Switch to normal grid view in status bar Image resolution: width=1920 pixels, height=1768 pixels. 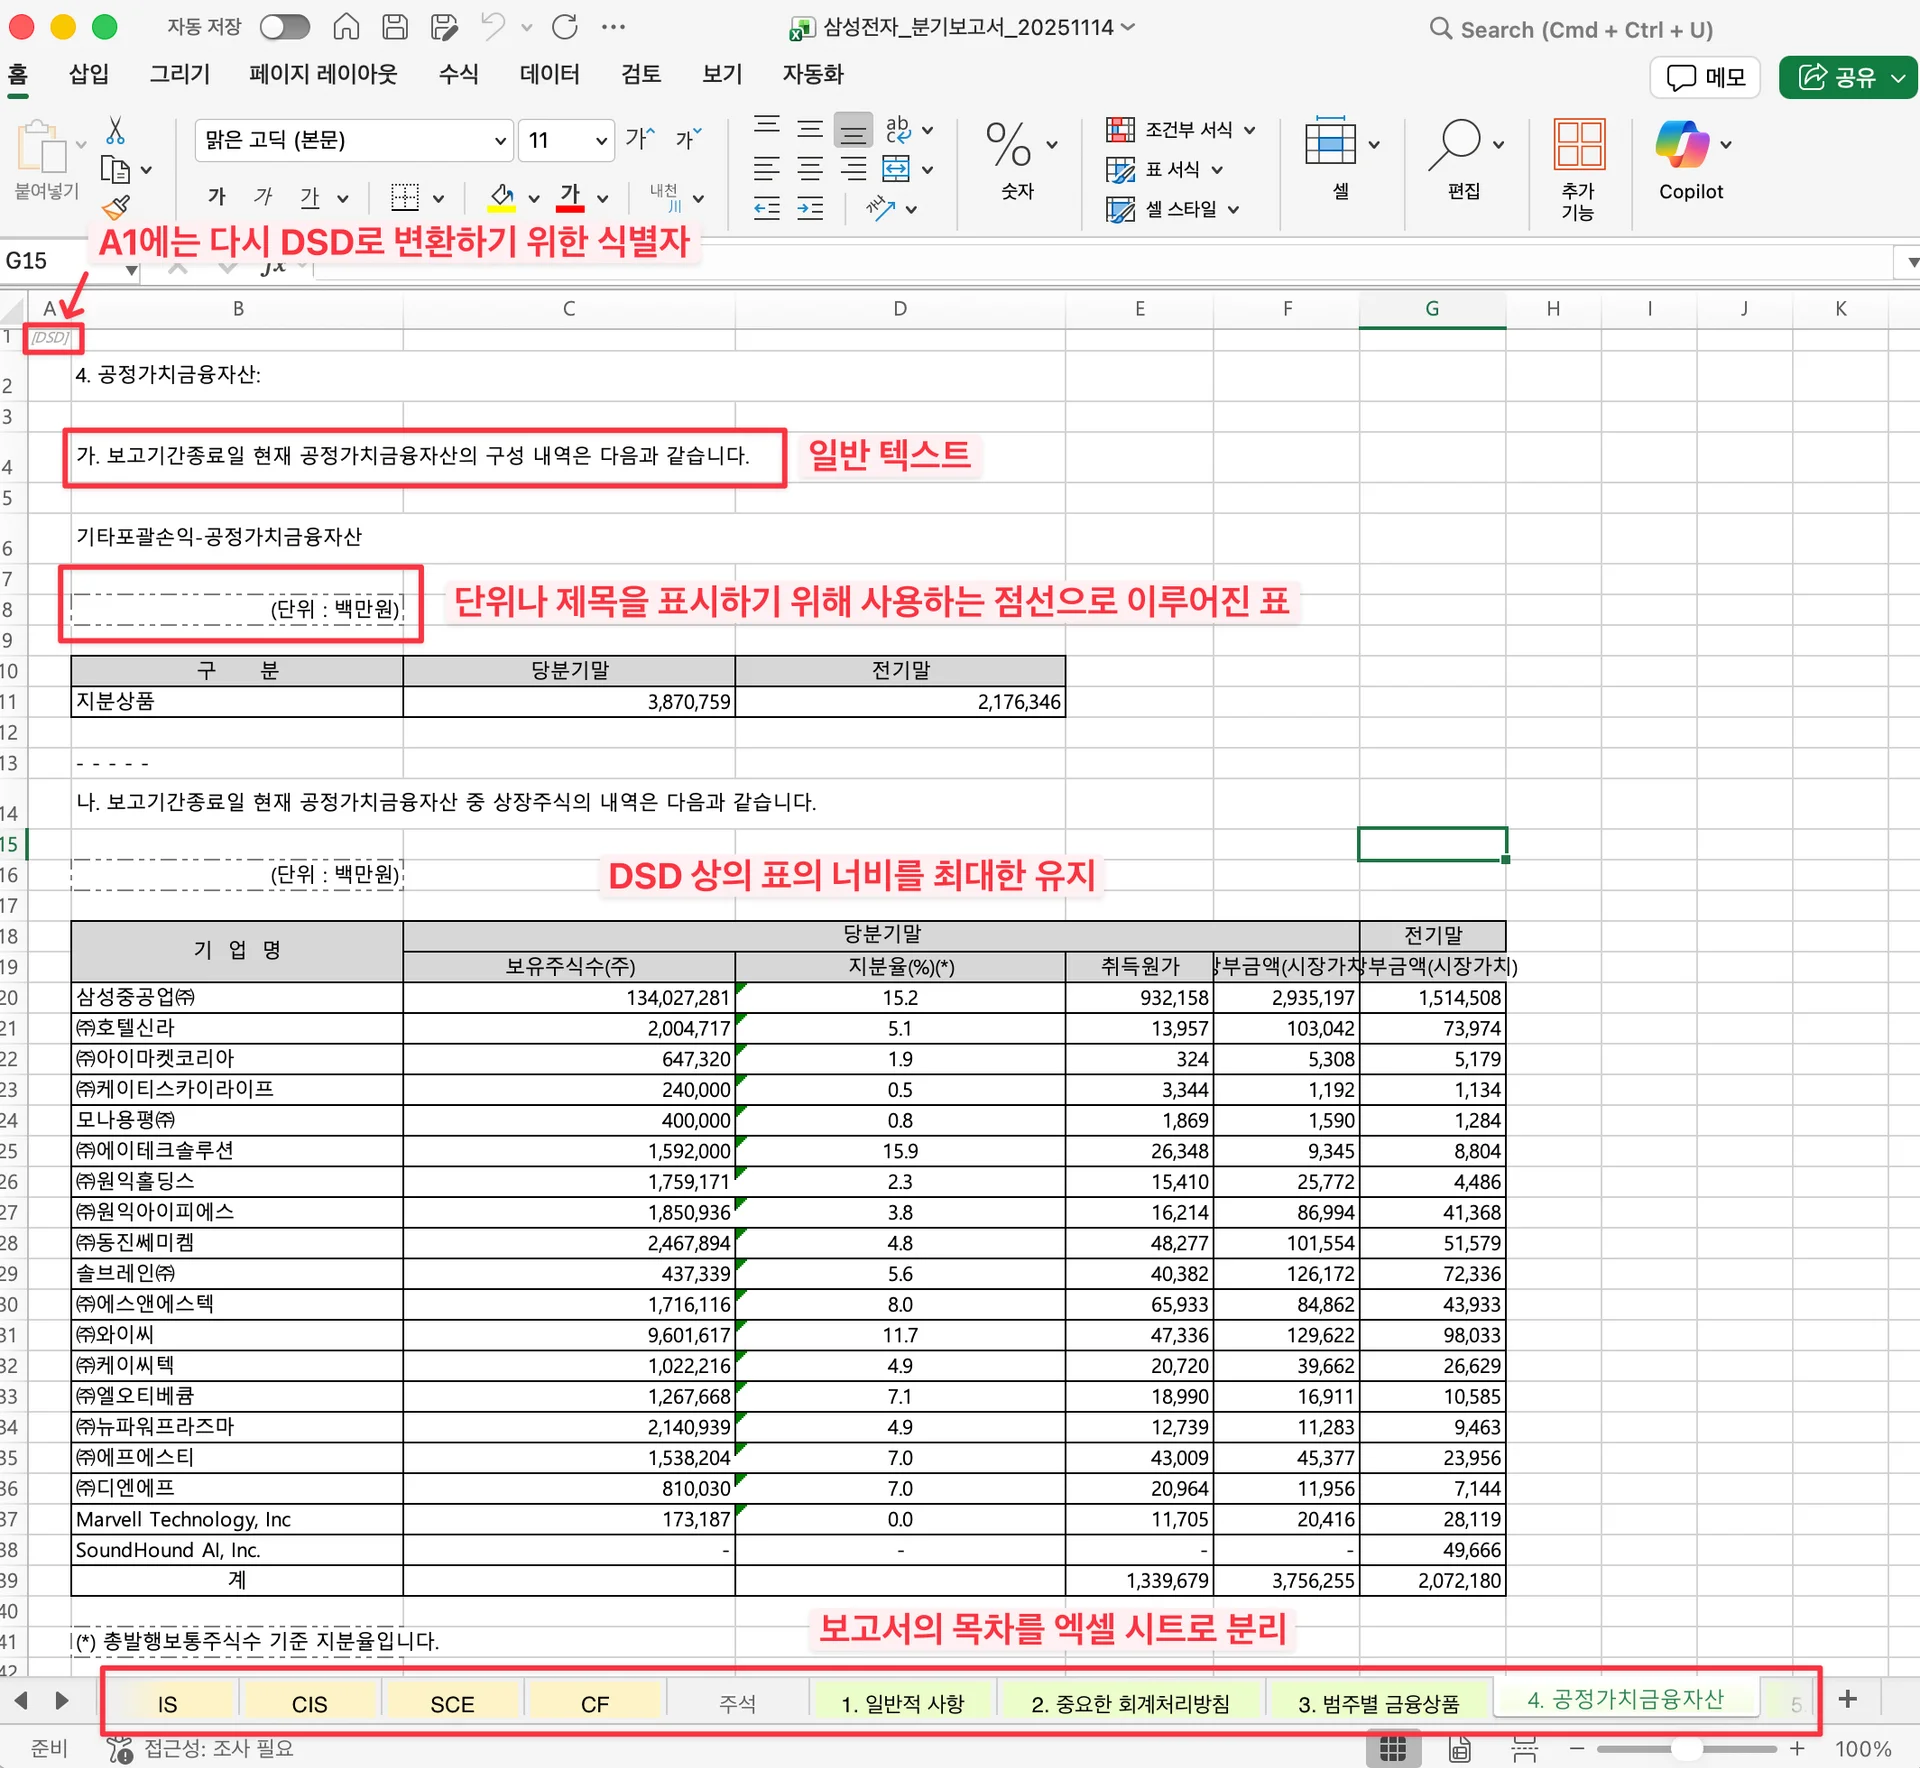[x=1392, y=1748]
